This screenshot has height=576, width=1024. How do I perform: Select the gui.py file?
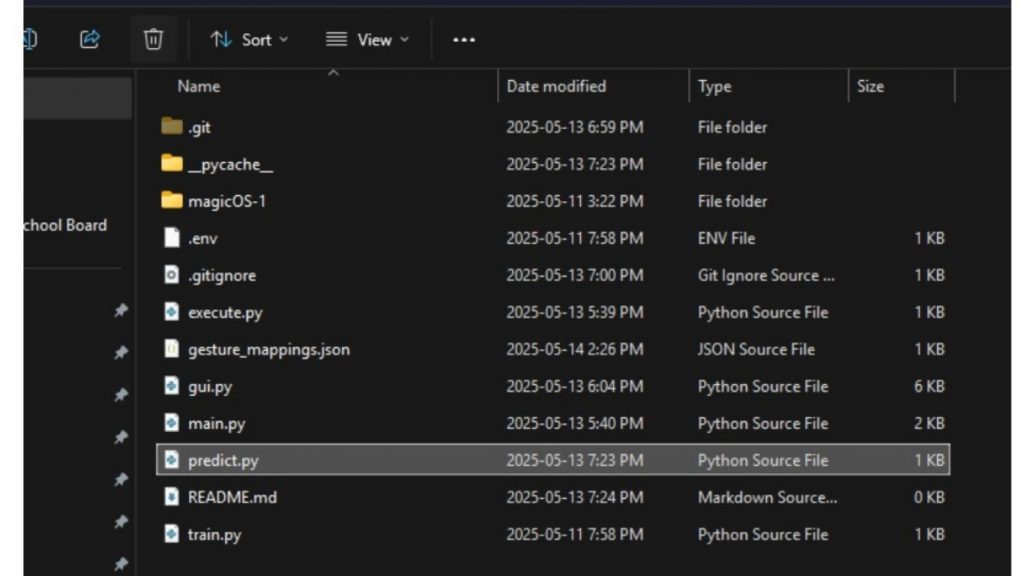click(x=210, y=386)
